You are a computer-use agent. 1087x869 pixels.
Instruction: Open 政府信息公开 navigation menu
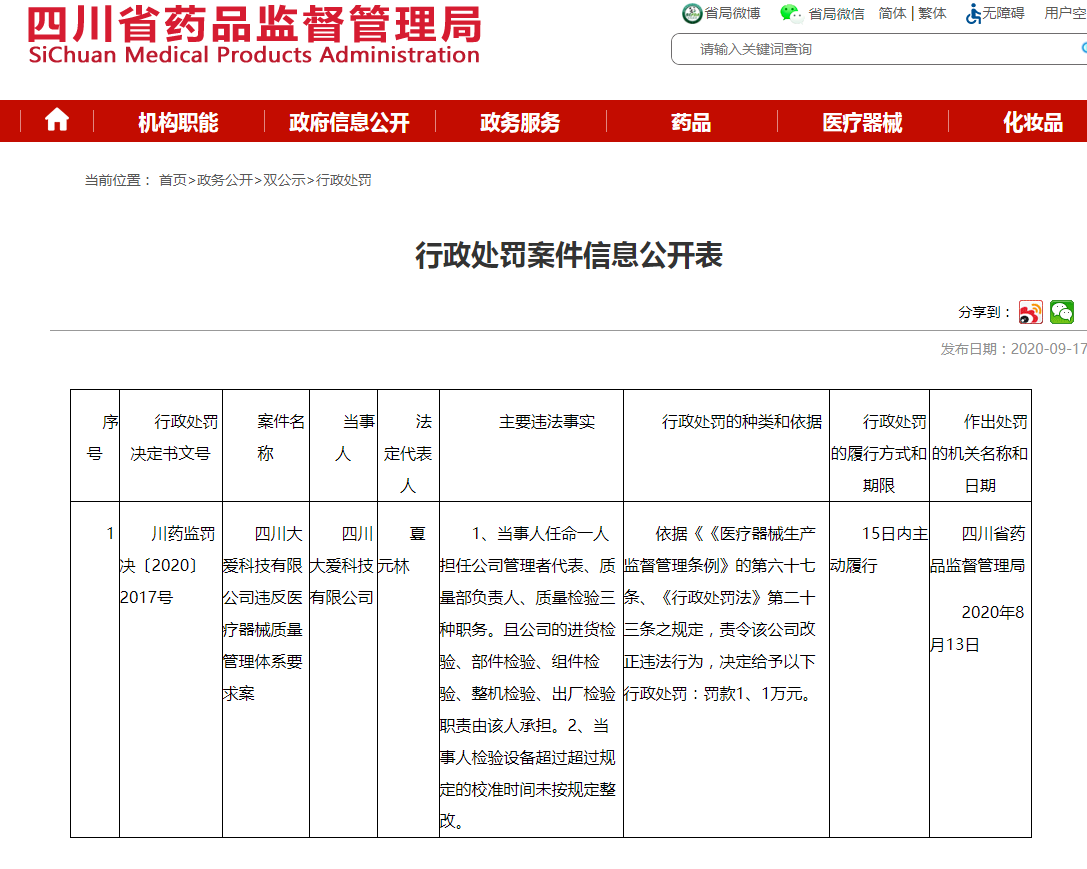point(349,123)
